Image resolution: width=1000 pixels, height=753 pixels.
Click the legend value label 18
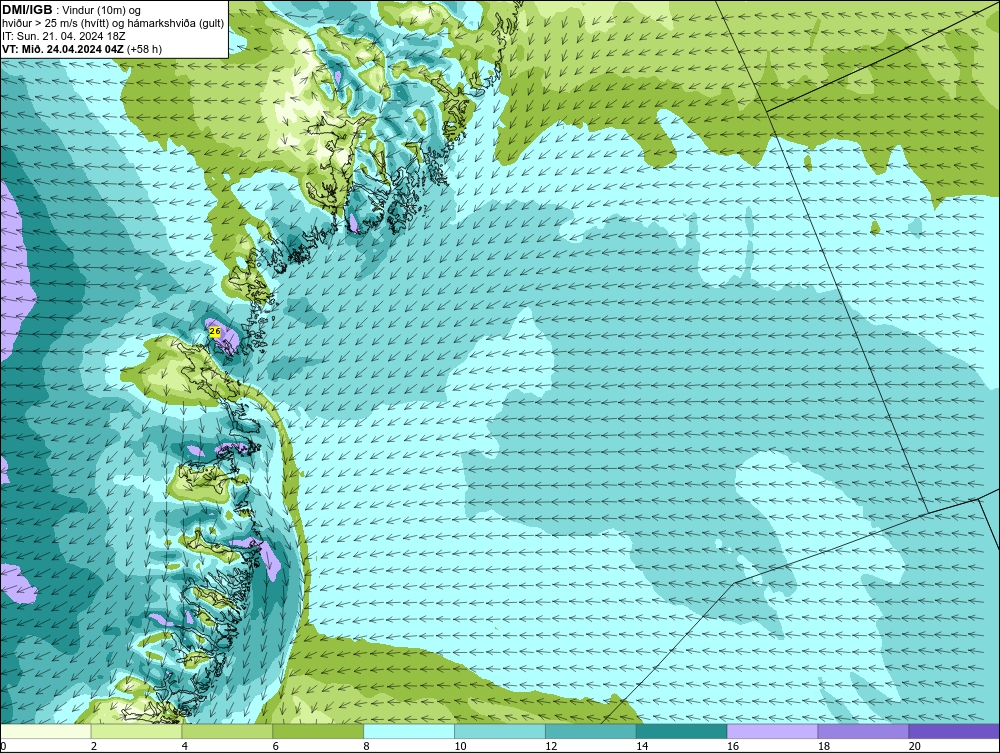click(x=823, y=746)
